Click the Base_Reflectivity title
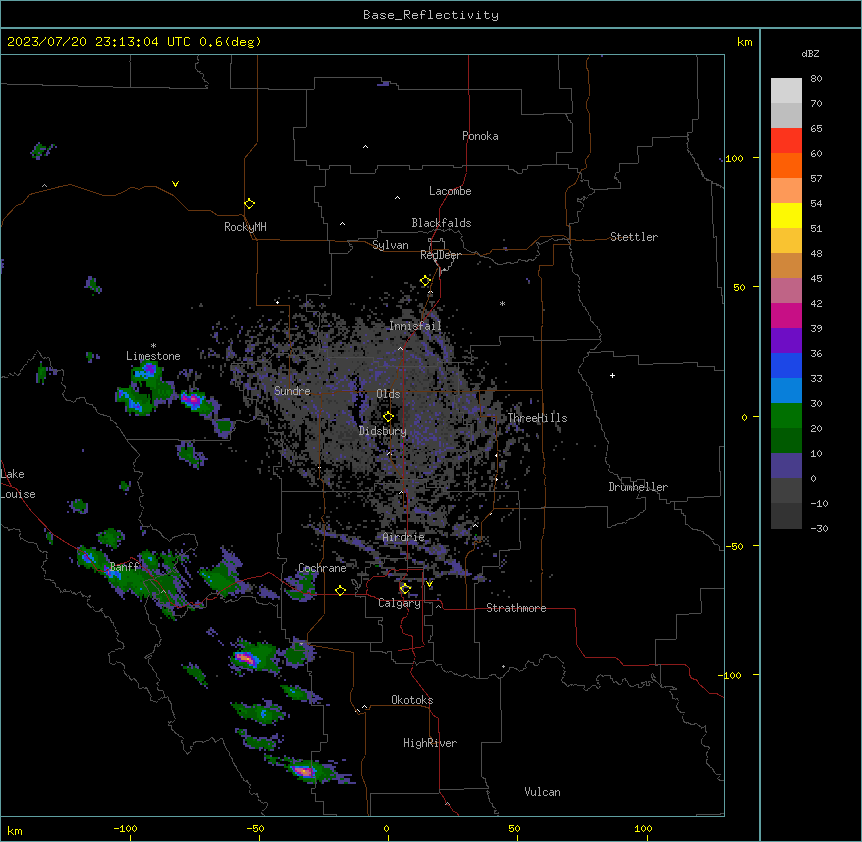 point(431,15)
